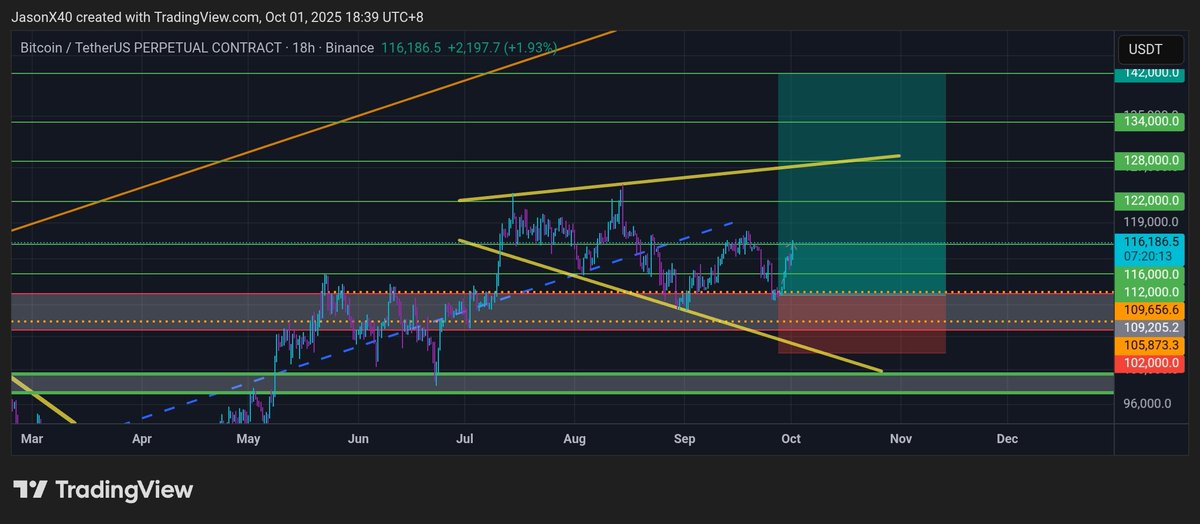The image size is (1200, 524).
Task: Click the +2,197.7 (+1.93%) change value
Action: point(503,48)
